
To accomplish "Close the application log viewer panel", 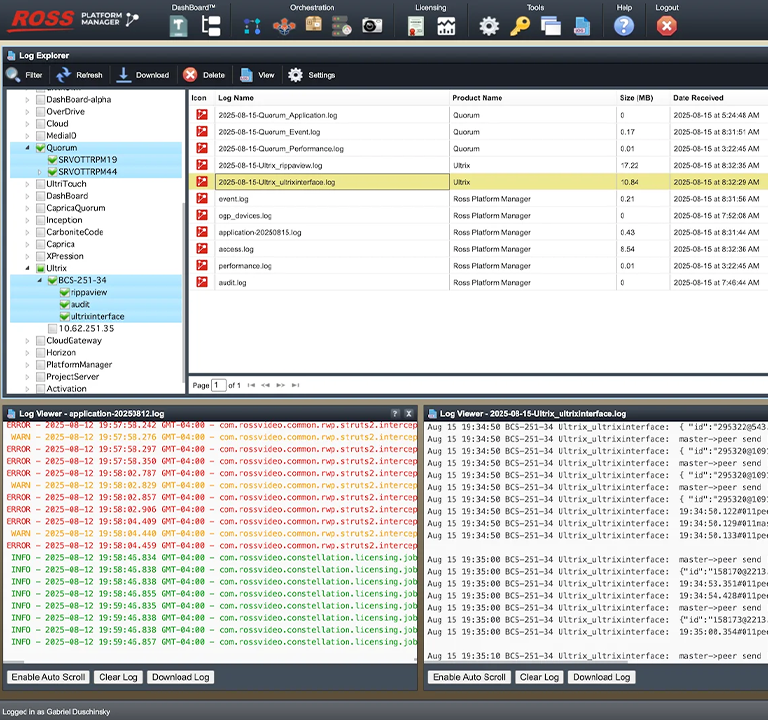I will click(409, 413).
